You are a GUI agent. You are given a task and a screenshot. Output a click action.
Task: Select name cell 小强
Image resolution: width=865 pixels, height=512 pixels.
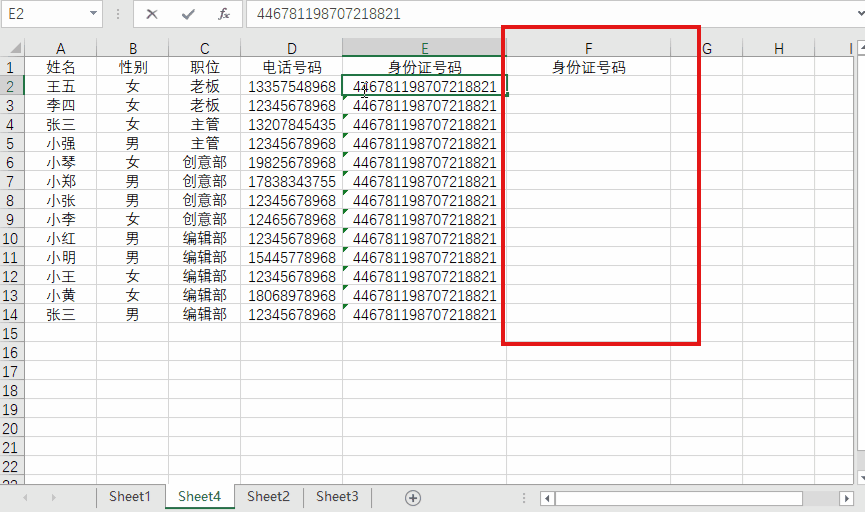(x=61, y=143)
